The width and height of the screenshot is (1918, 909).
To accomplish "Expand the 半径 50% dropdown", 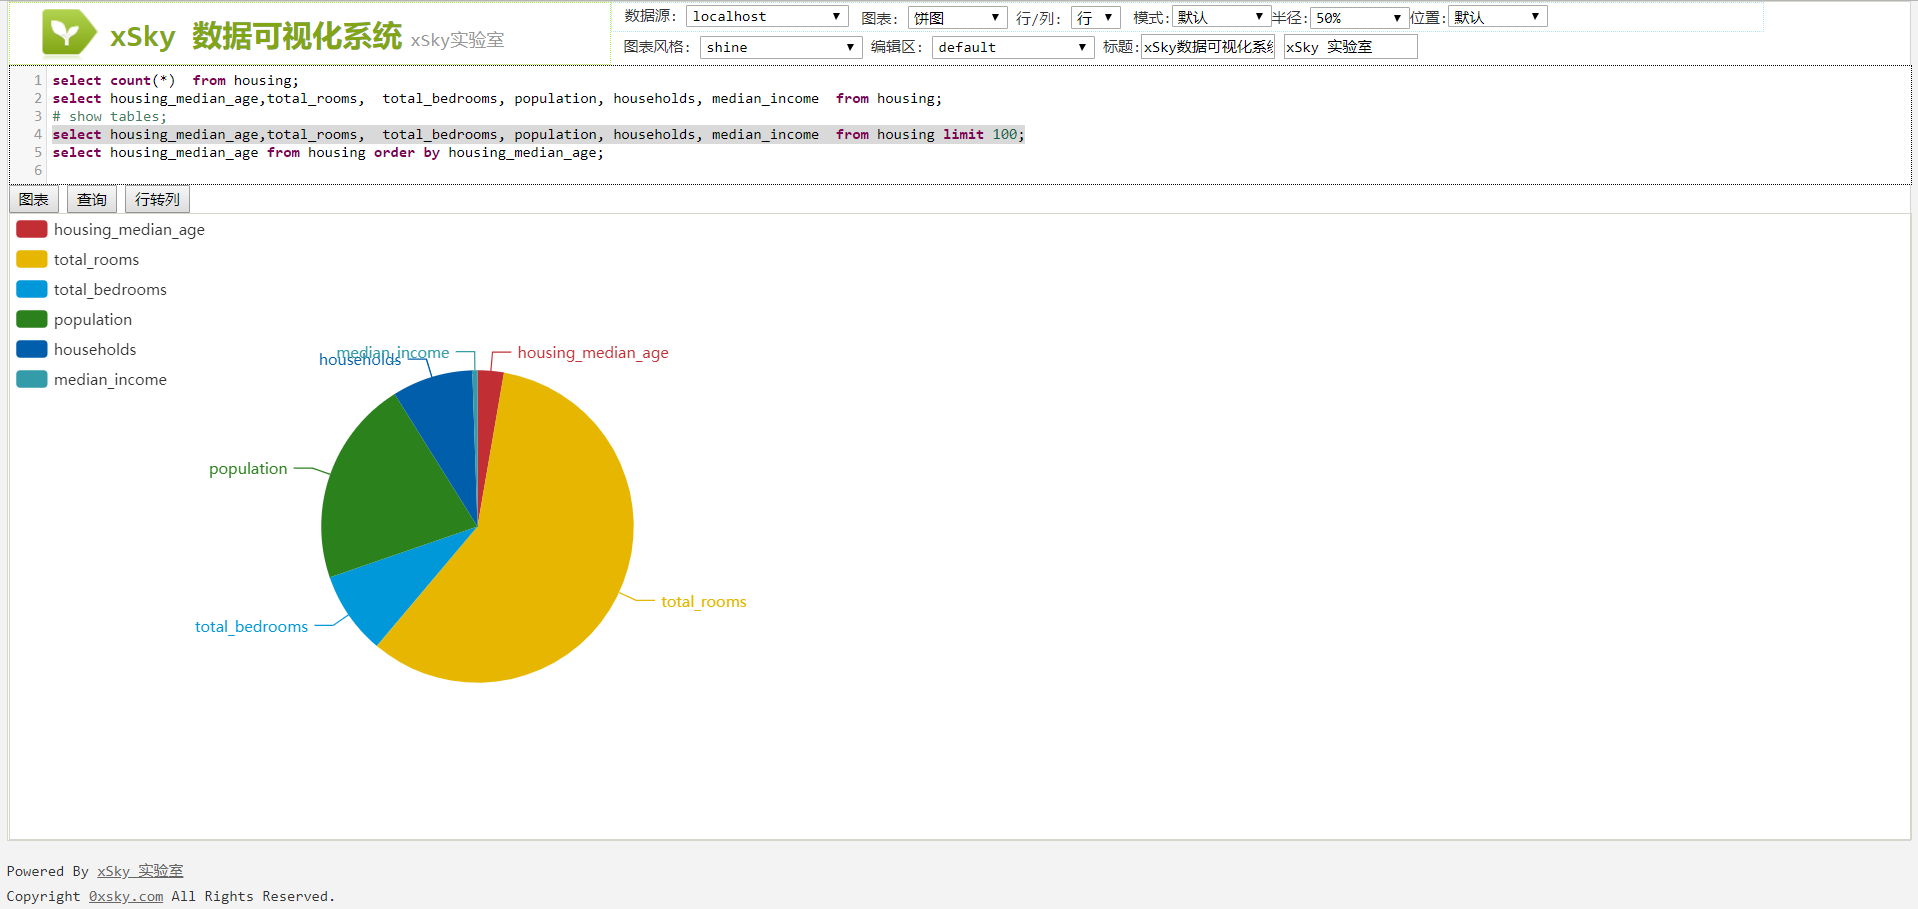I will [x=1358, y=18].
